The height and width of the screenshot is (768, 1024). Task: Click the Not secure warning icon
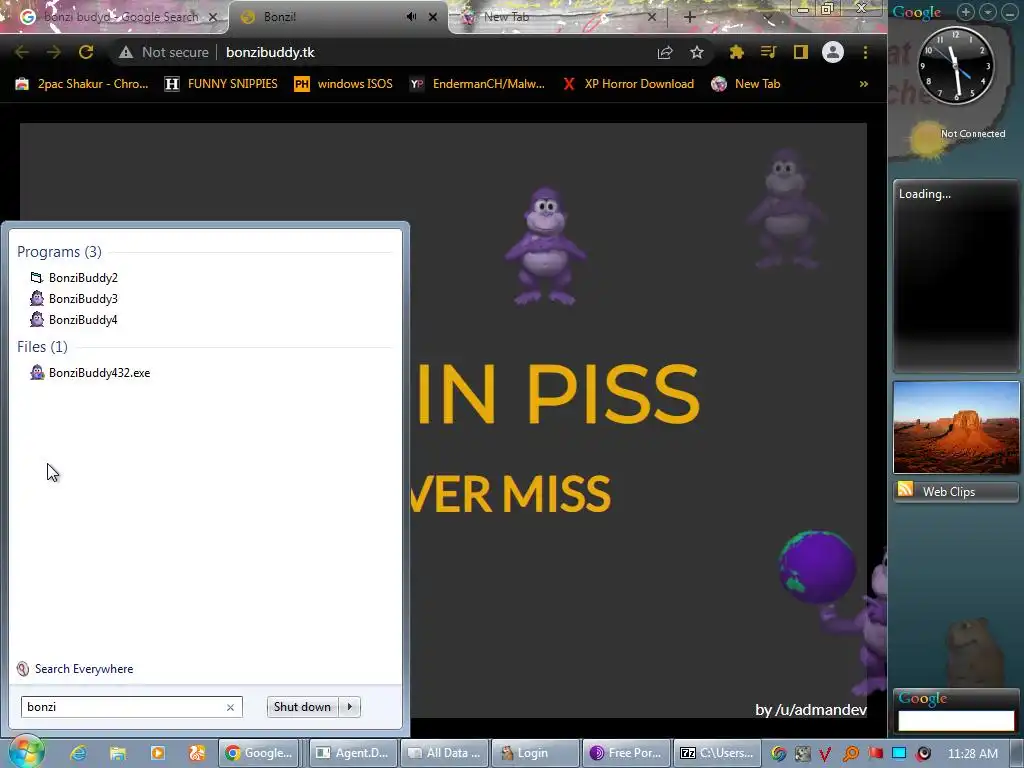(125, 52)
